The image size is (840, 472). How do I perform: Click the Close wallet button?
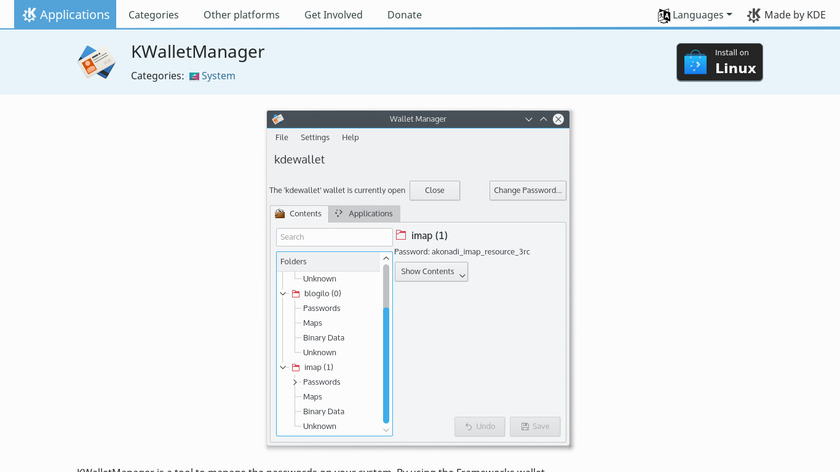tap(434, 190)
